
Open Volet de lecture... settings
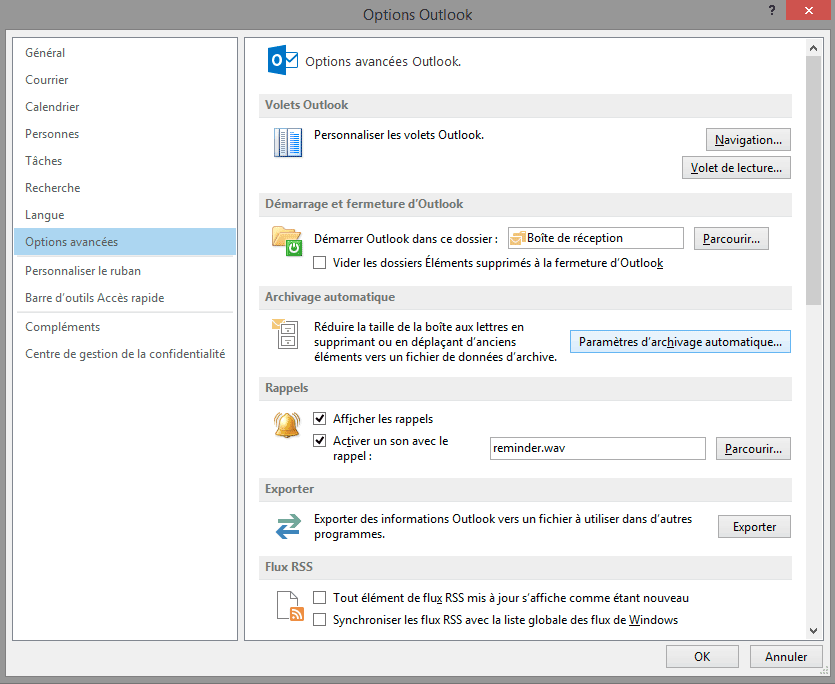coord(736,168)
